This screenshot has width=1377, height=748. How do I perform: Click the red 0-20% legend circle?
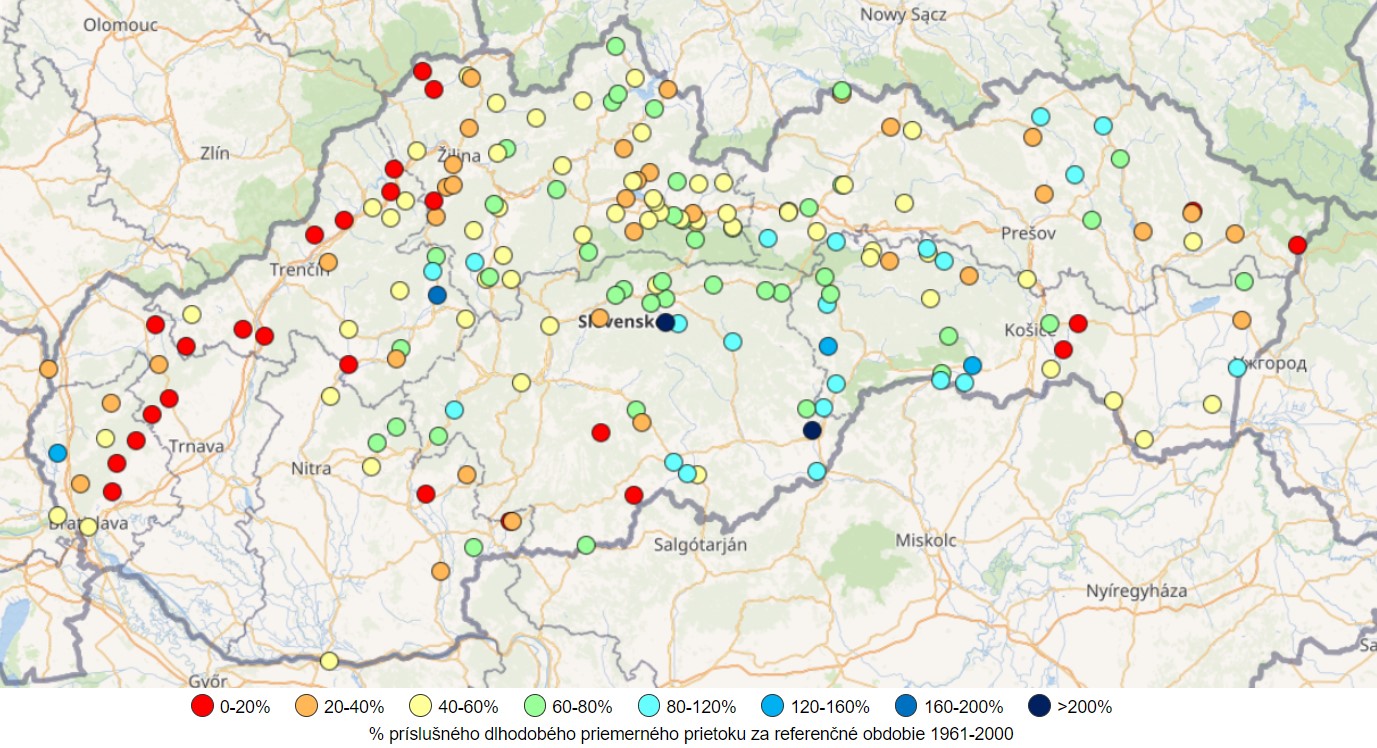[203, 706]
